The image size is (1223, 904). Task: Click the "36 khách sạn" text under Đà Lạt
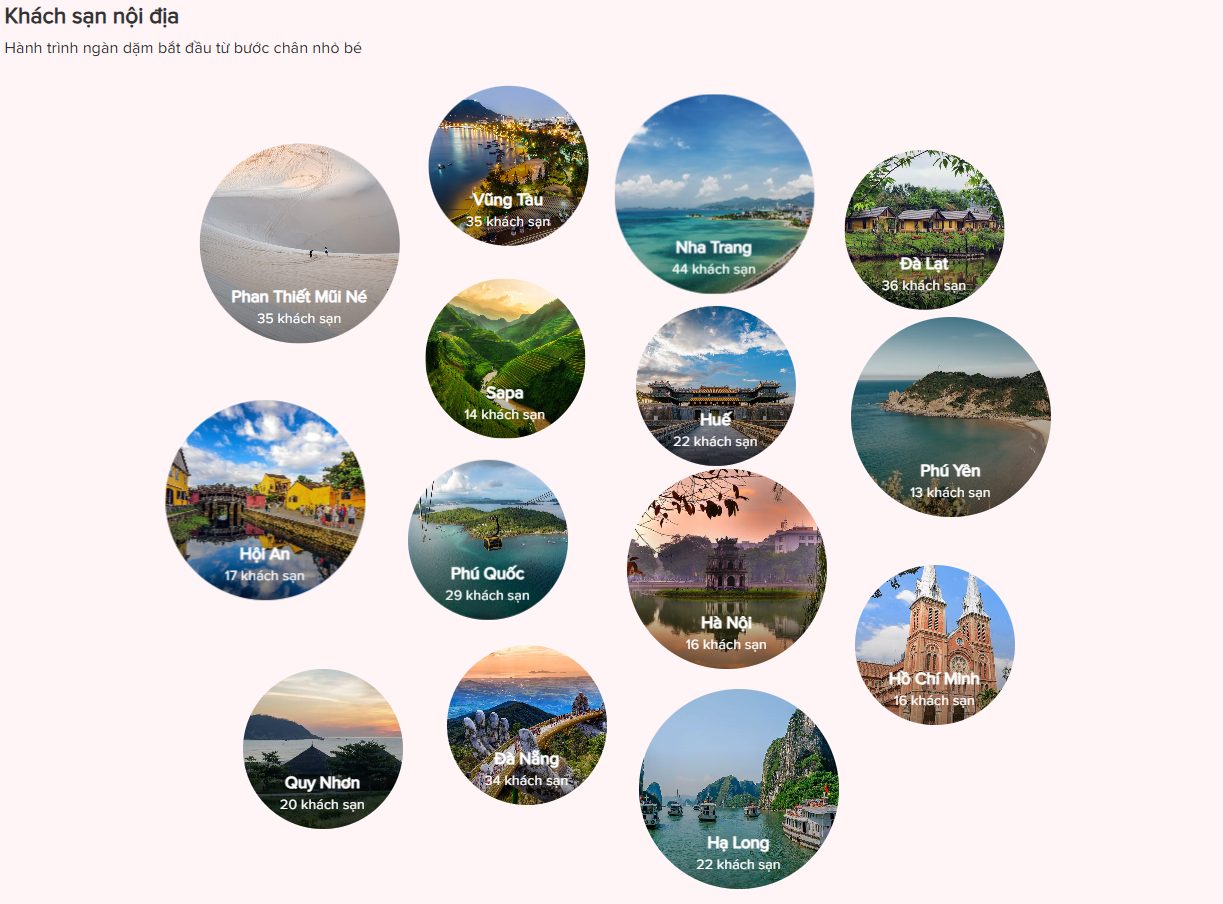pyautogui.click(x=924, y=286)
